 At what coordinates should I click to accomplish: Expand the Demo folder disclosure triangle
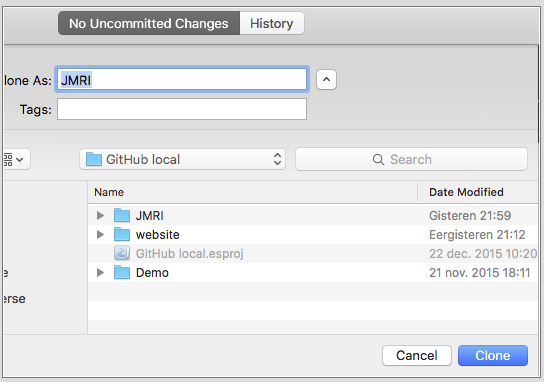click(100, 273)
